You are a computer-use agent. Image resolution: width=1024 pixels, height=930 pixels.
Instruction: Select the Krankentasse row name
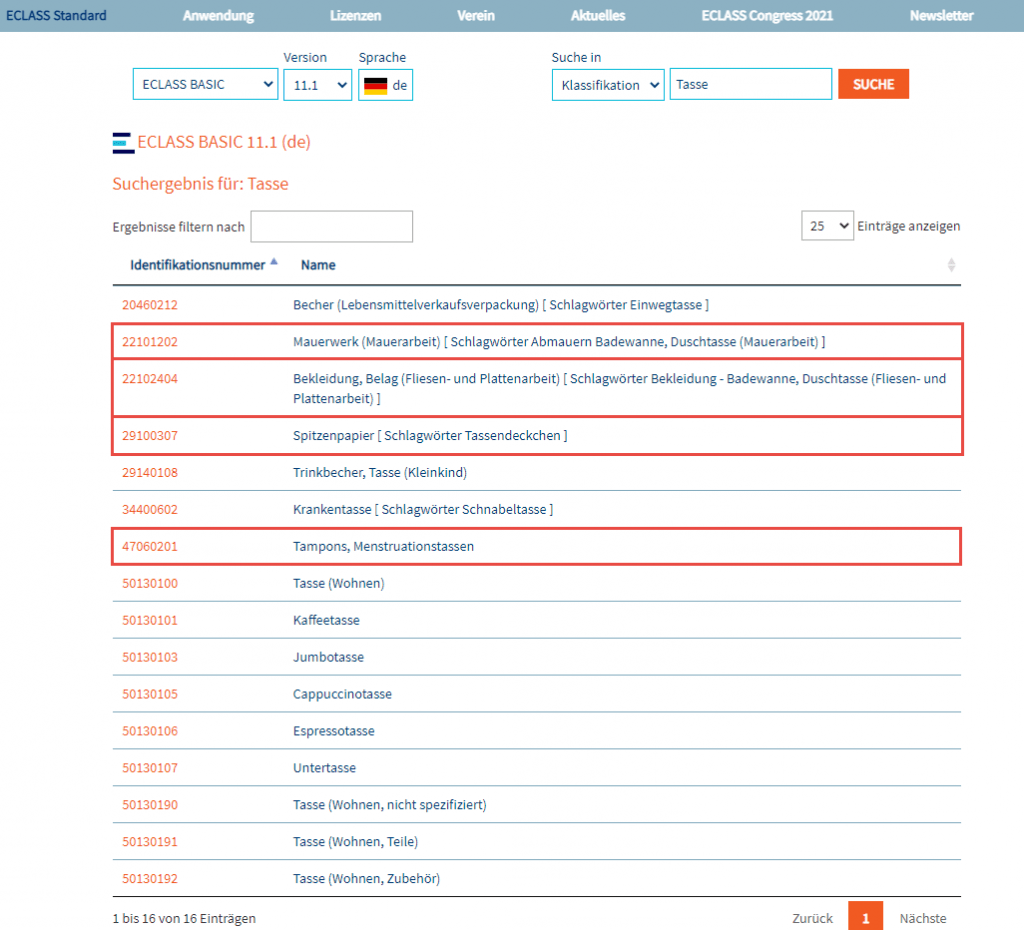coord(423,509)
